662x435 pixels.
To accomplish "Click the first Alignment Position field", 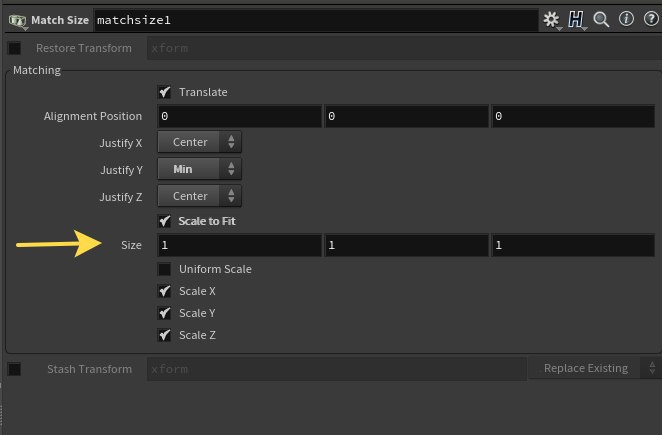I will (239, 116).
